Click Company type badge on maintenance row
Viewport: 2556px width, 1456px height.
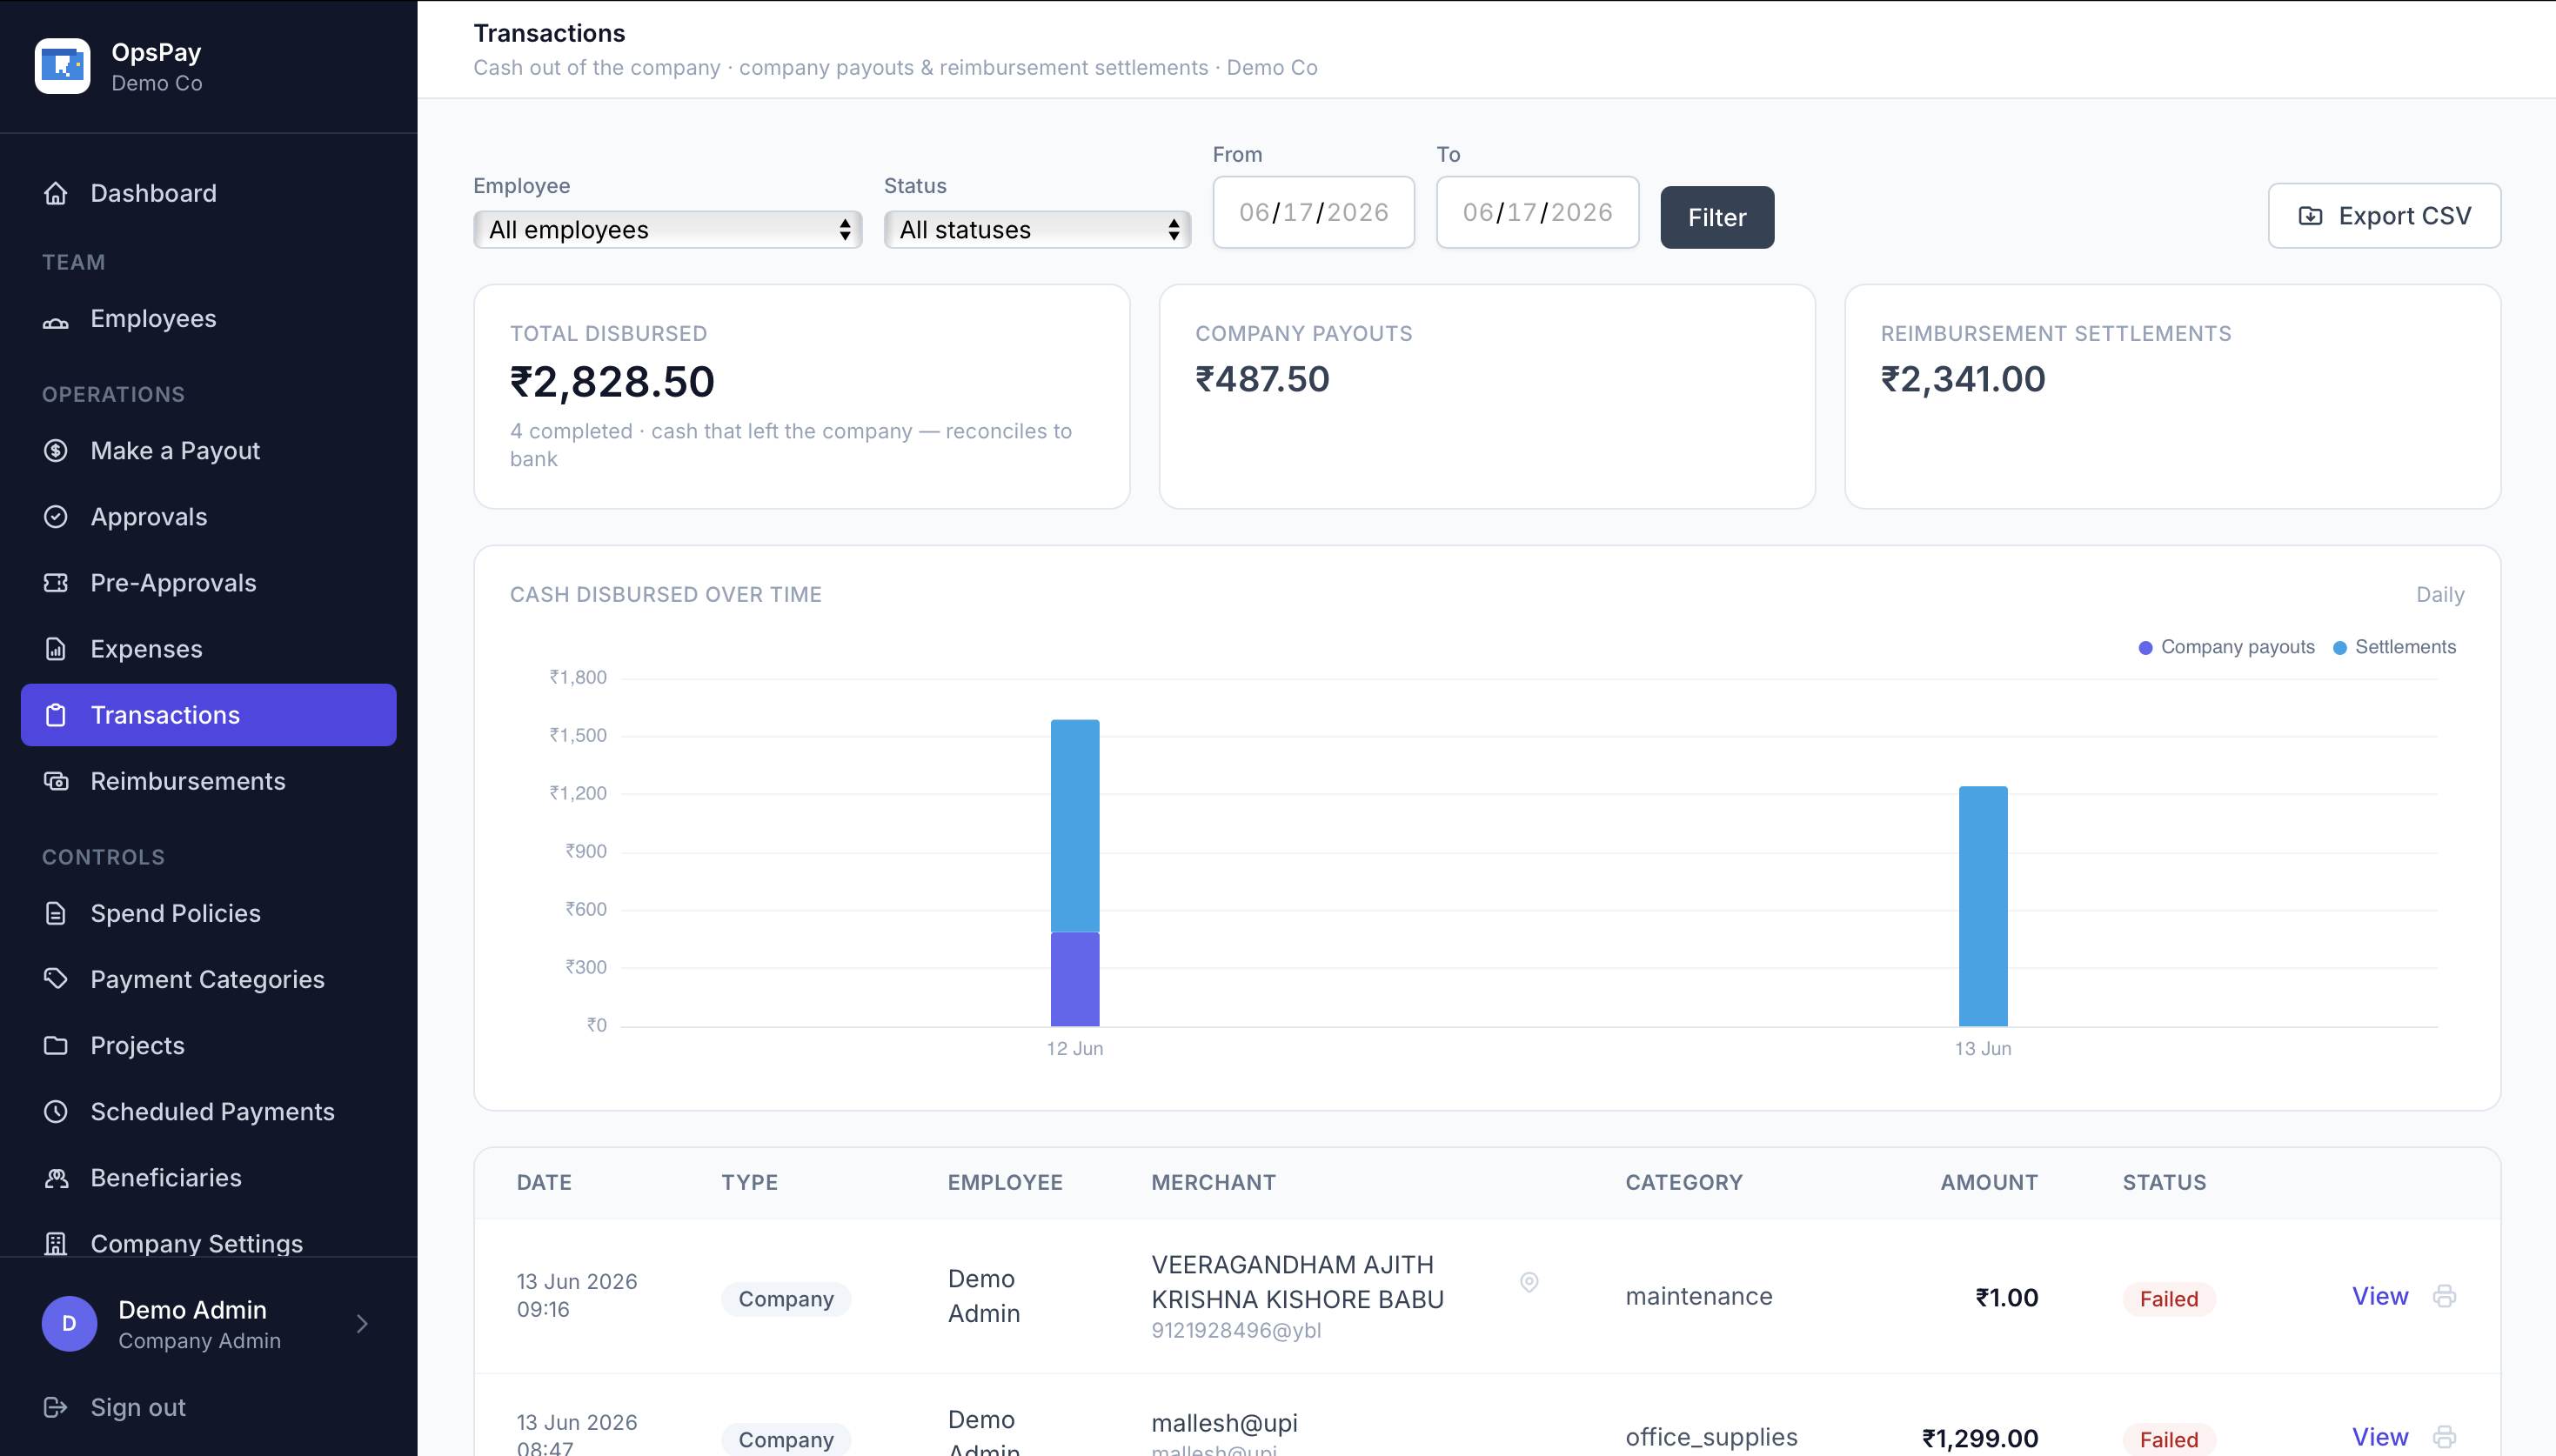pos(785,1299)
